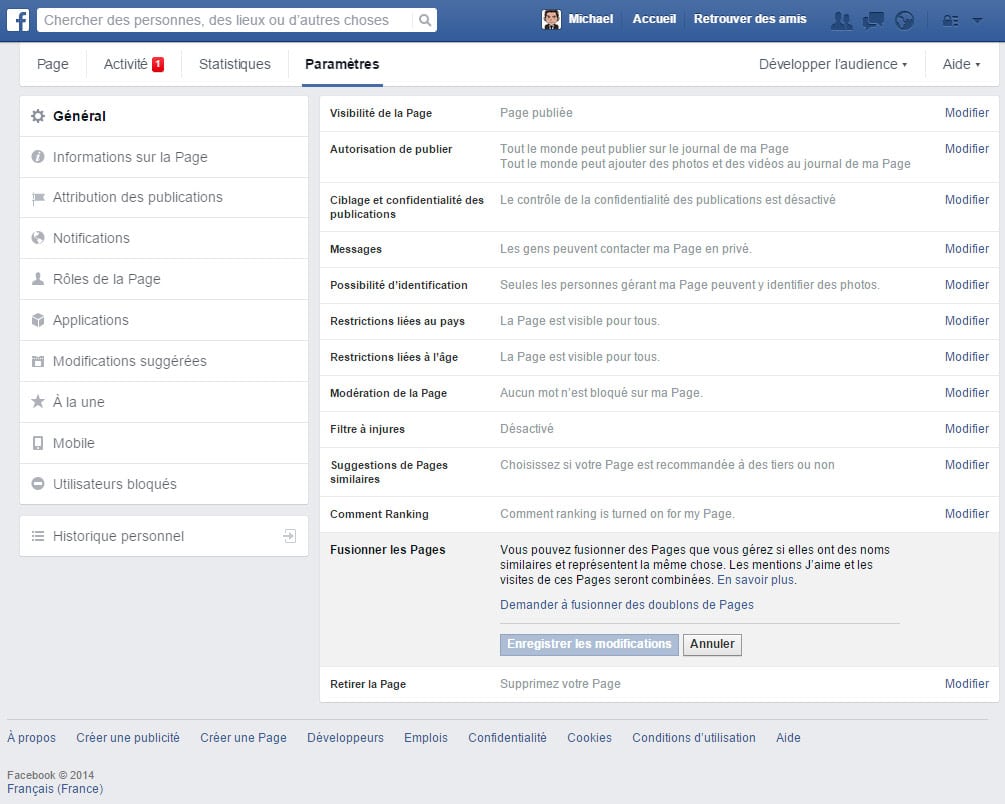Click Modifier next to Filtre à injures
Screen dimensions: 1005x804
point(966,429)
